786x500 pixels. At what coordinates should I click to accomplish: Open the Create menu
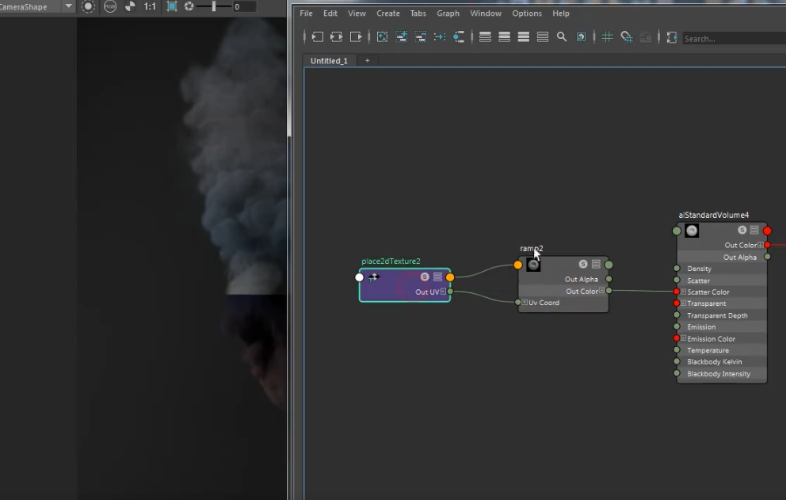click(x=388, y=14)
